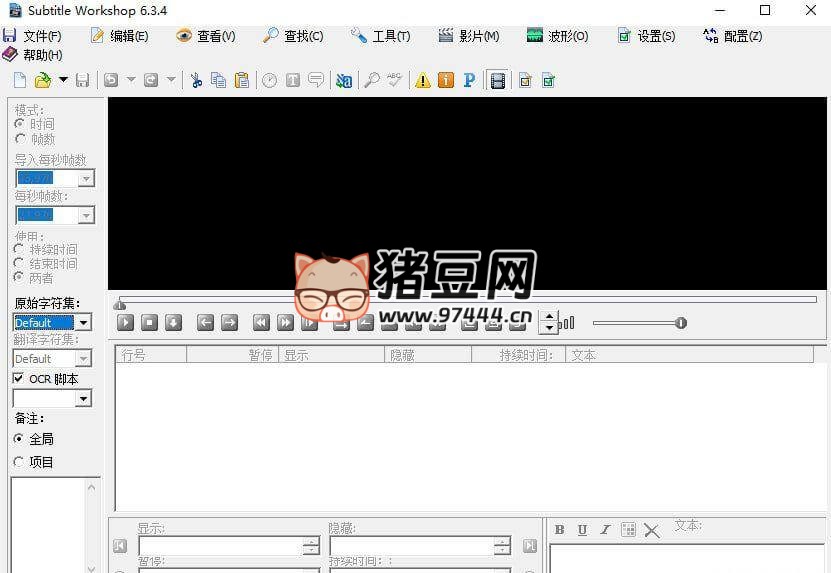The image size is (831, 573).
Task: Open the 查看(V) menu
Action: click(206, 36)
